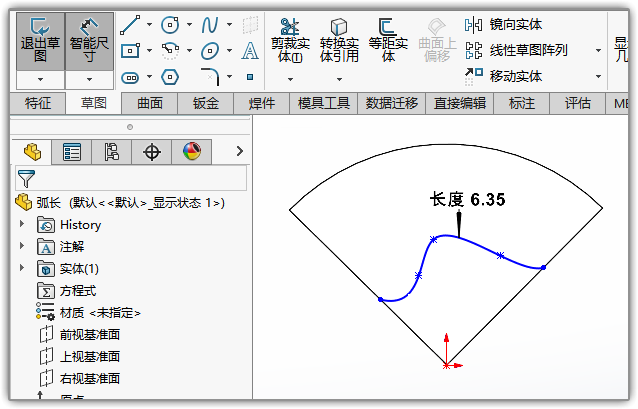Switch to the 数据迁移 tab
638x409 pixels.
pos(392,103)
